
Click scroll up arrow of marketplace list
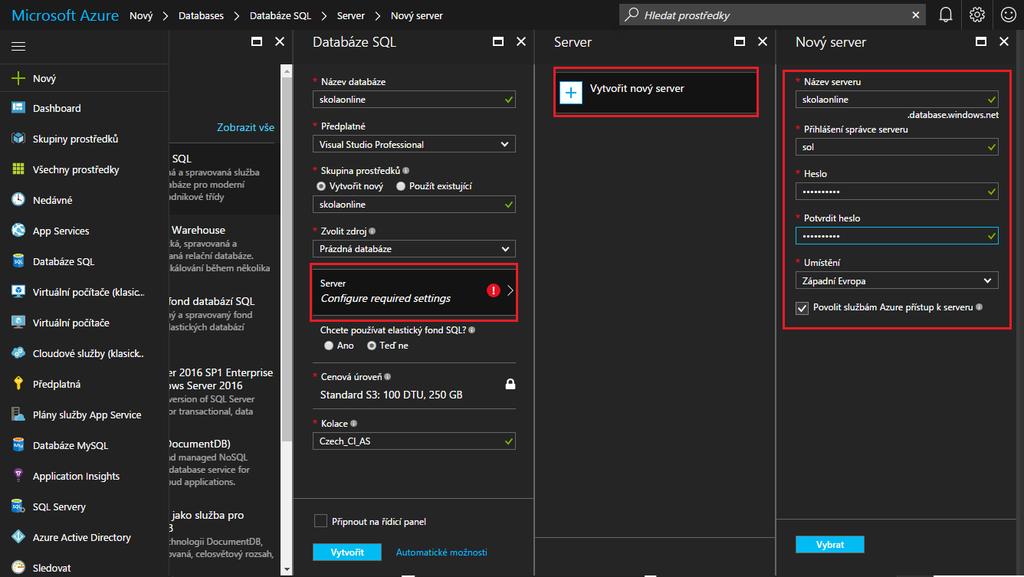(x=286, y=70)
